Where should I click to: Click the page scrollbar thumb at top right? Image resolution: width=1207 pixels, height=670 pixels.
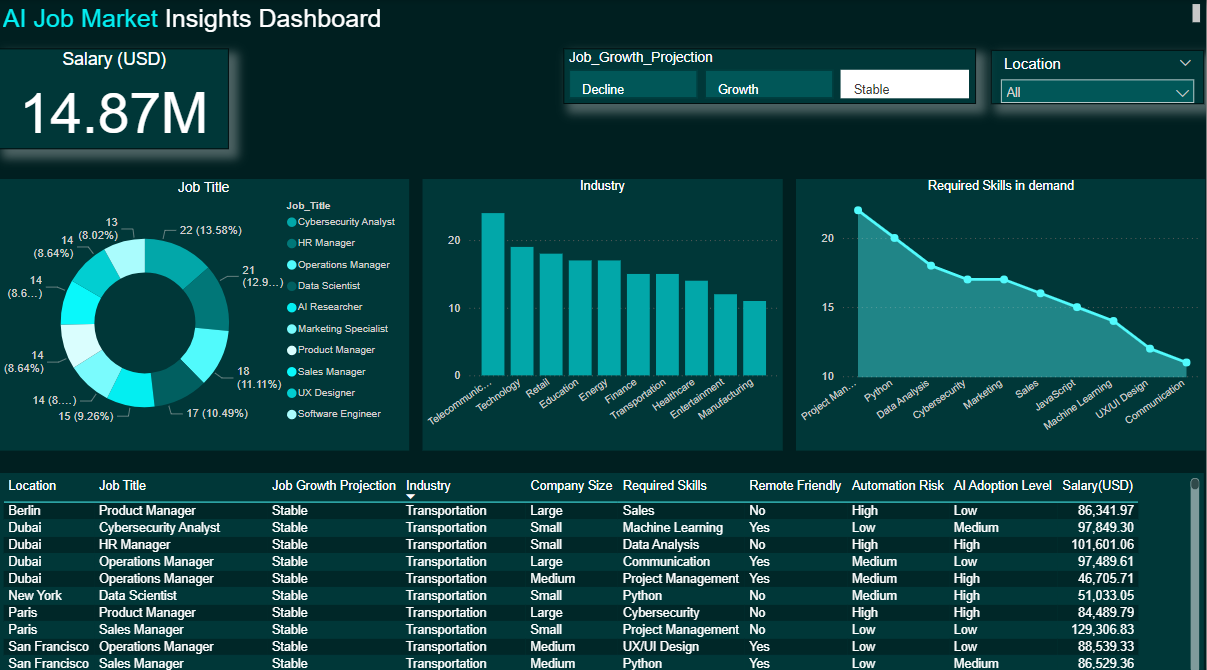pyautogui.click(x=1195, y=12)
